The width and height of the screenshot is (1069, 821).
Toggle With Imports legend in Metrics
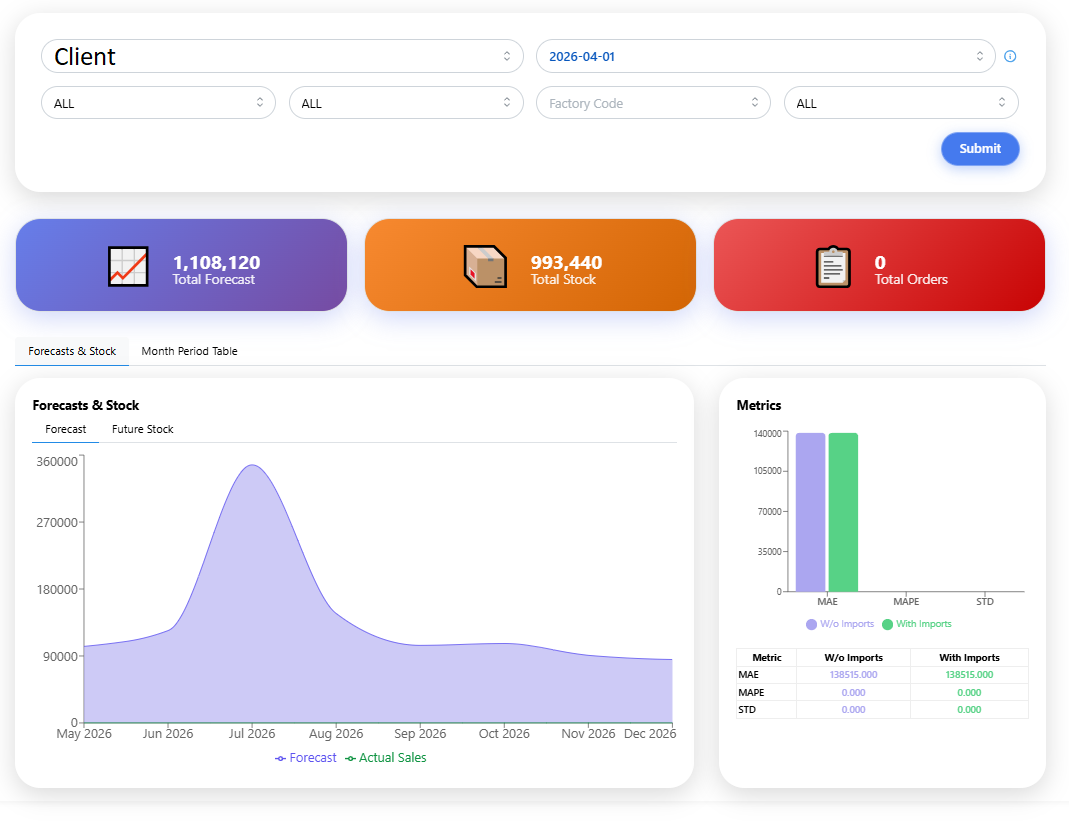(916, 624)
